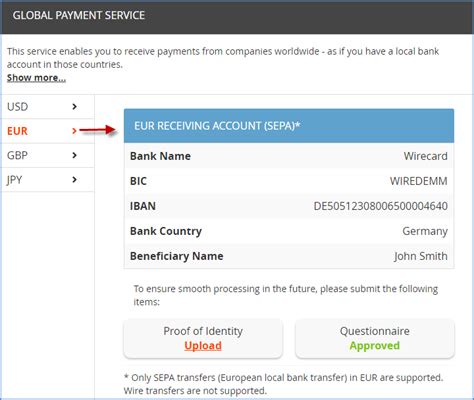This screenshot has height=400, width=474.
Task: Click the Approved status text
Action: click(375, 346)
